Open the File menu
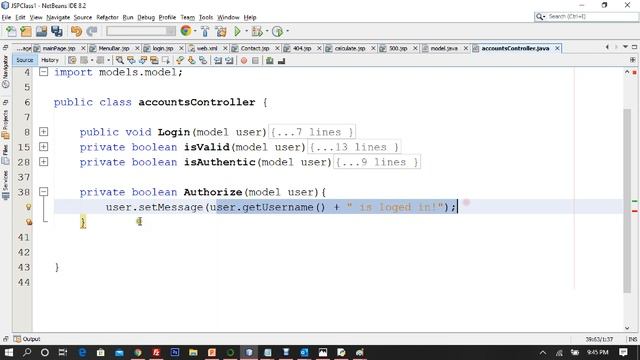The height and width of the screenshot is (360, 640). [x=7, y=17]
